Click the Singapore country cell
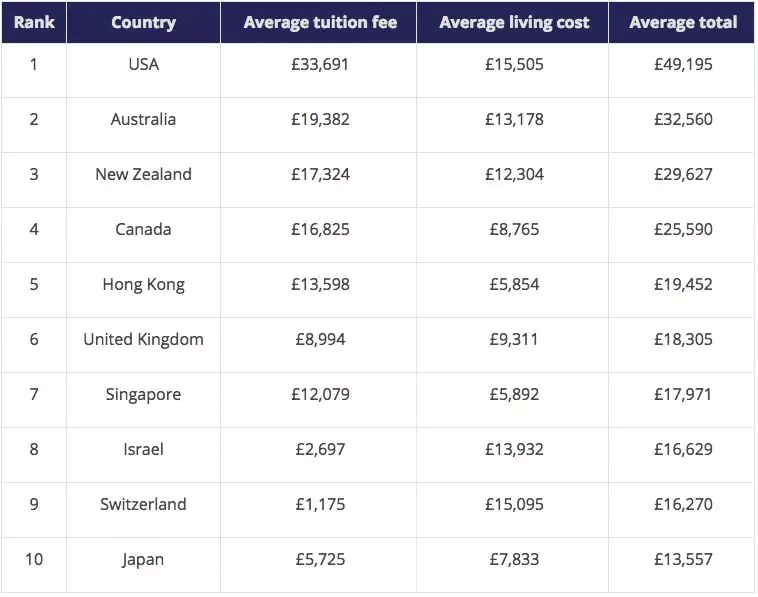The height and width of the screenshot is (597, 758). click(143, 395)
